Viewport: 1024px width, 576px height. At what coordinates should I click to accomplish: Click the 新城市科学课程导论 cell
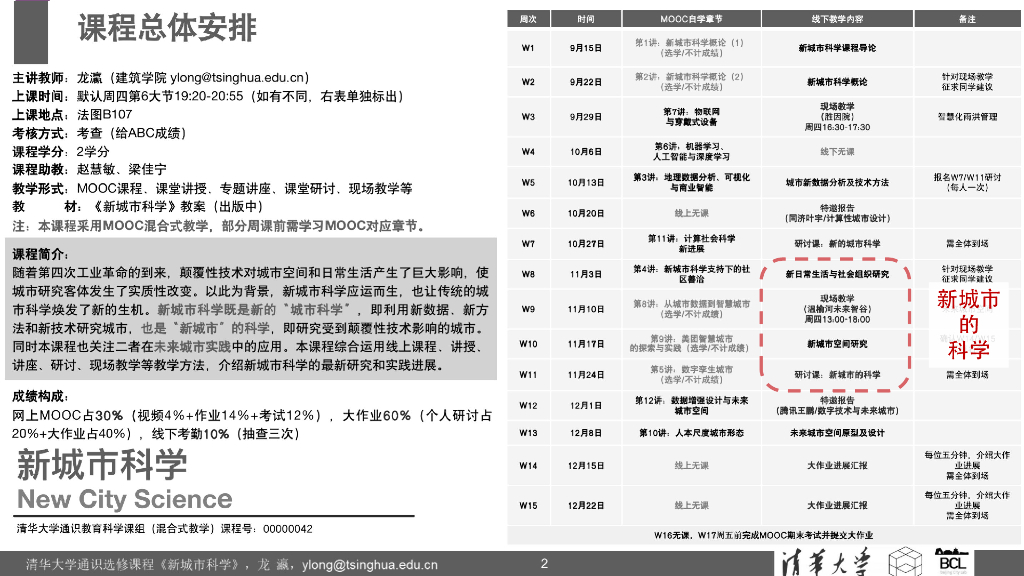tap(837, 48)
